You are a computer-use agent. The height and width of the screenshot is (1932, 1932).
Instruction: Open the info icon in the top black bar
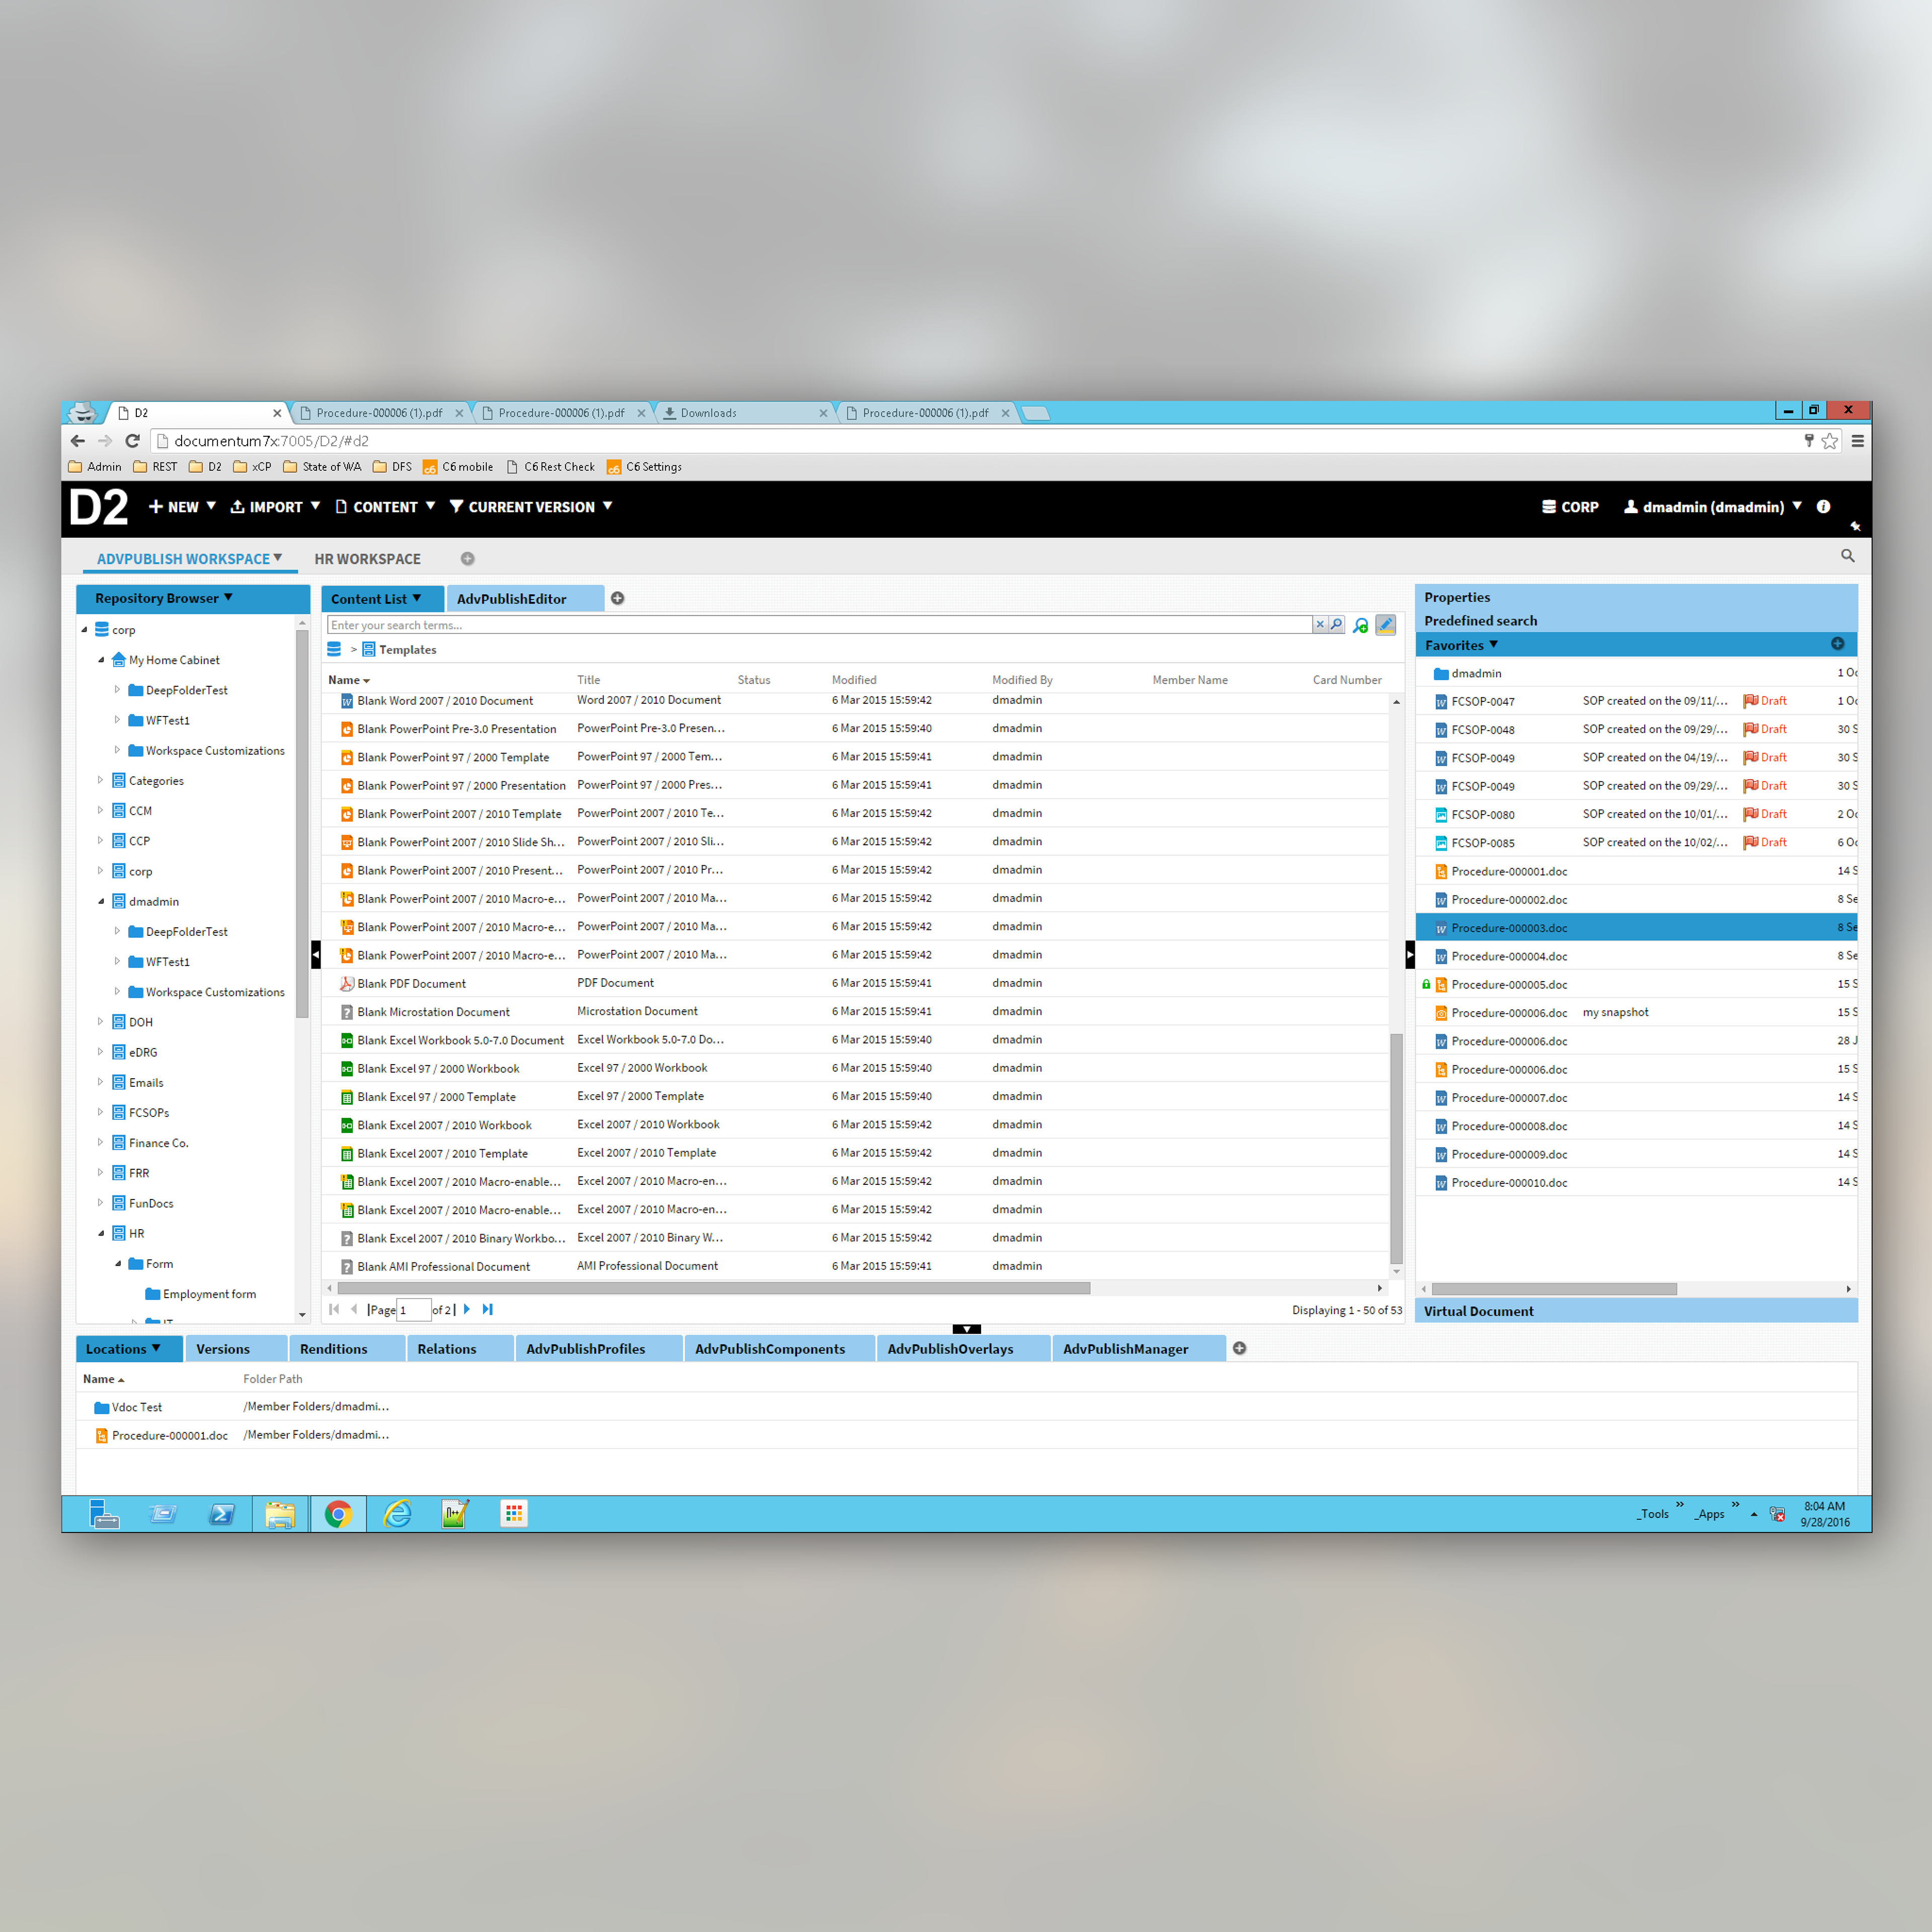1823,507
